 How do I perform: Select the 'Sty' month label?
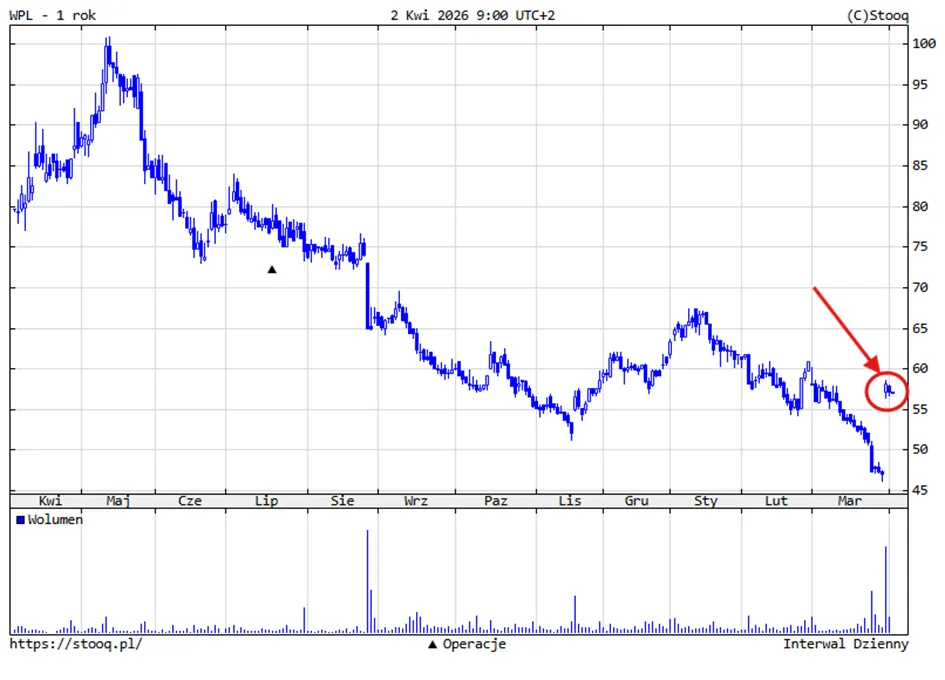(x=706, y=500)
